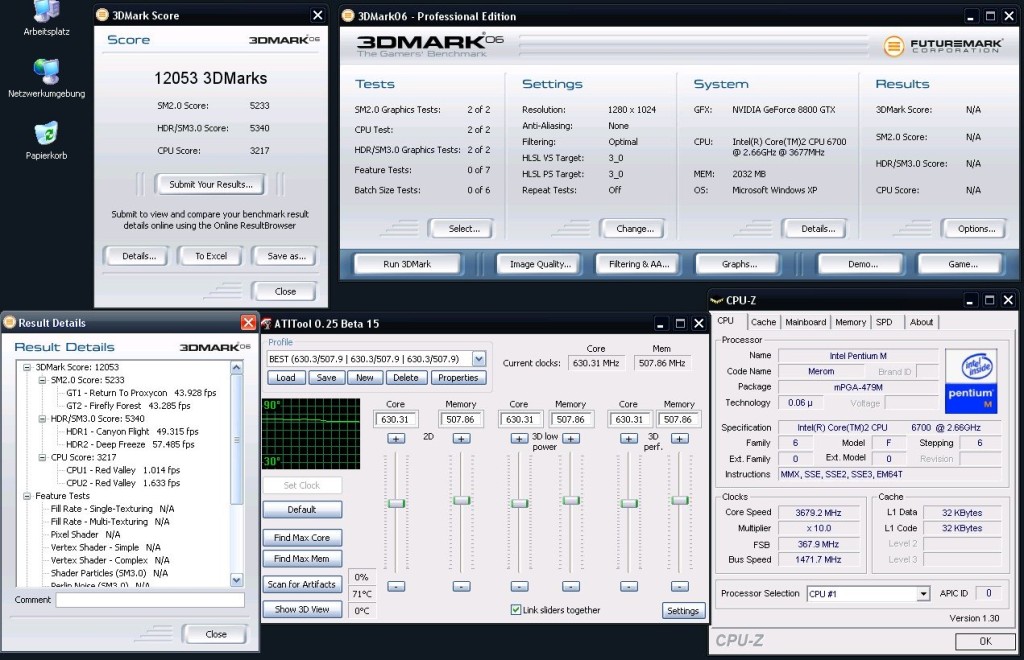The width and height of the screenshot is (1024, 660).
Task: Open Image Quality in 3DMark06
Action: (x=540, y=264)
